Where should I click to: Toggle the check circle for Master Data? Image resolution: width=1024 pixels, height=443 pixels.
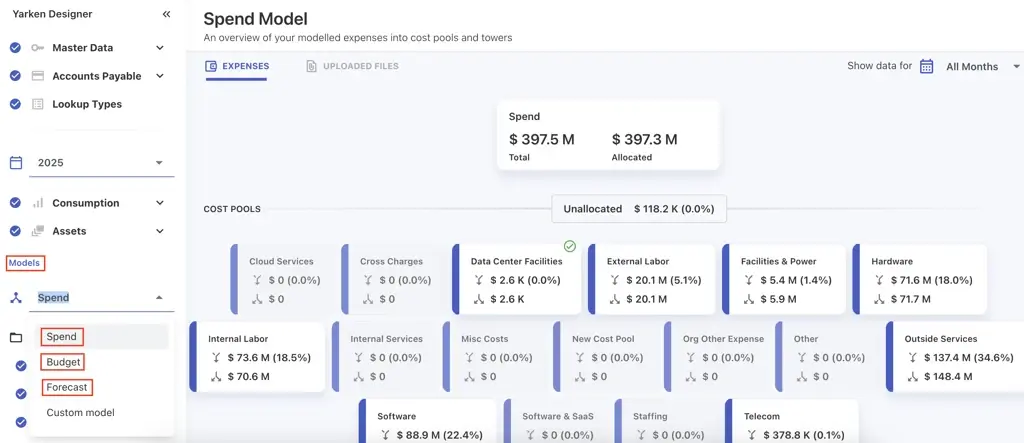15,48
